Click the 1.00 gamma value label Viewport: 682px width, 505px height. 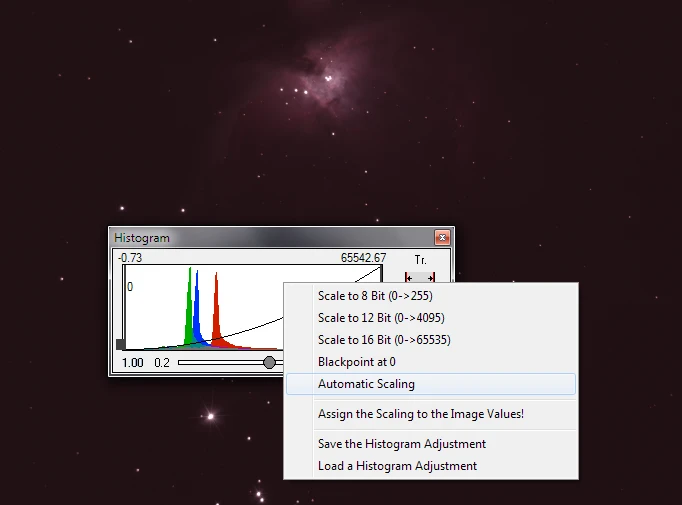132,362
